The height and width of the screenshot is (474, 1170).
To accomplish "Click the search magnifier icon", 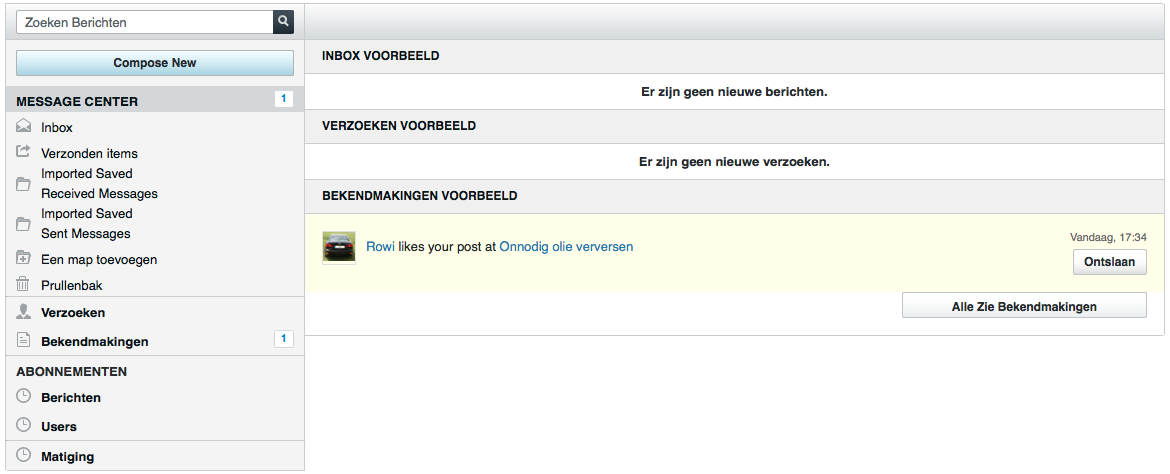I will pyautogui.click(x=283, y=21).
